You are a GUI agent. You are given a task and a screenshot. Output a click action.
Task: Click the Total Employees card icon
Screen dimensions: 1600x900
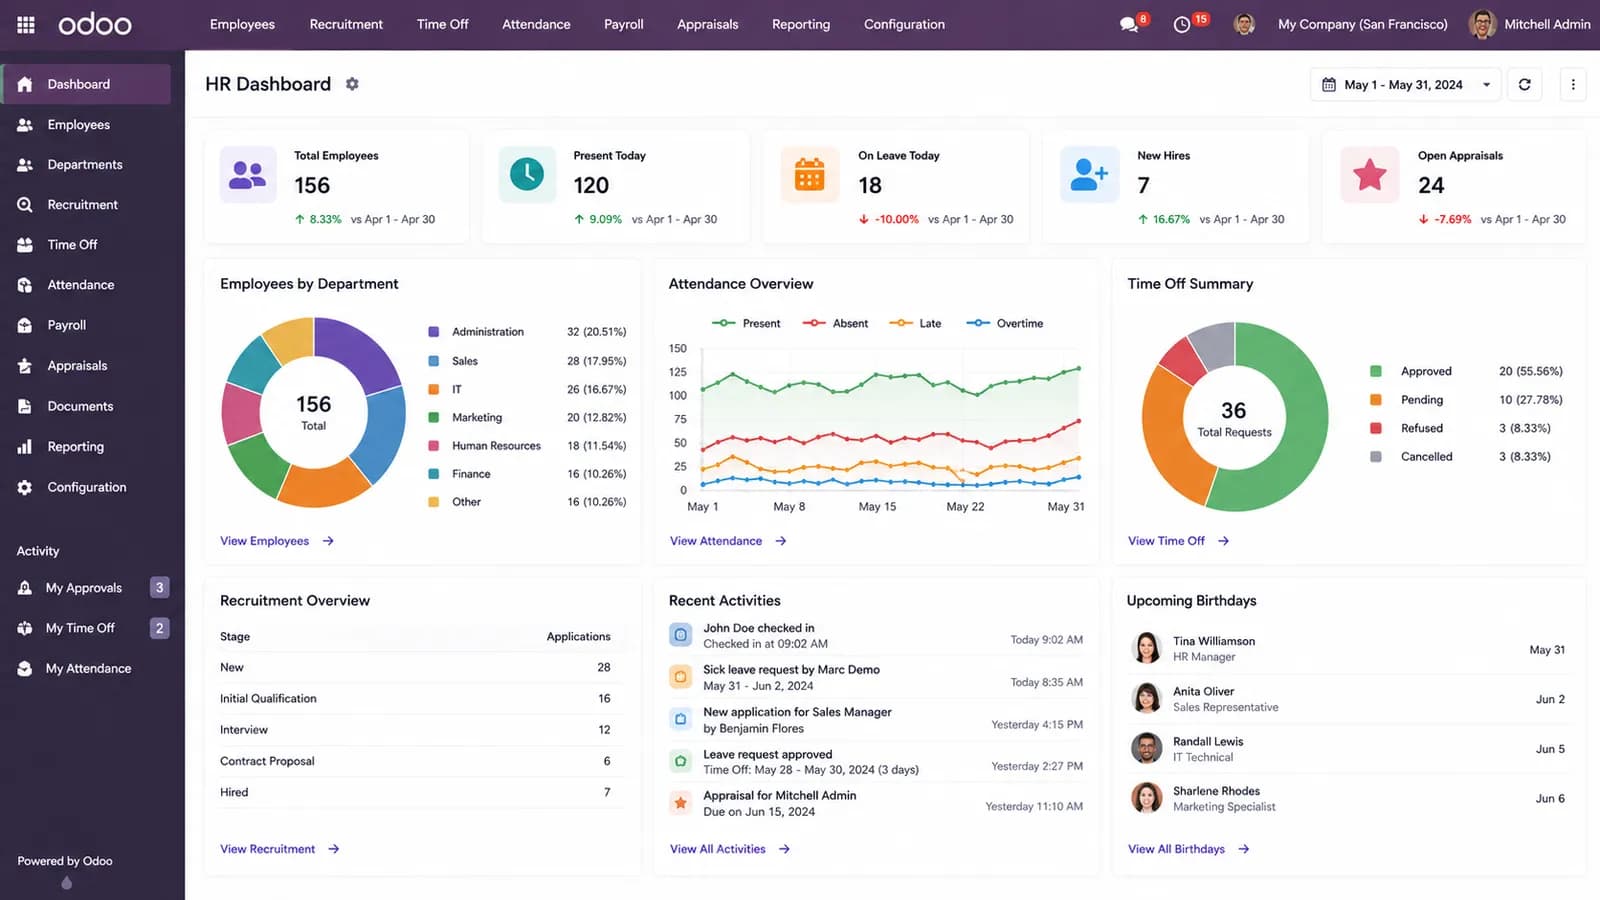(248, 175)
